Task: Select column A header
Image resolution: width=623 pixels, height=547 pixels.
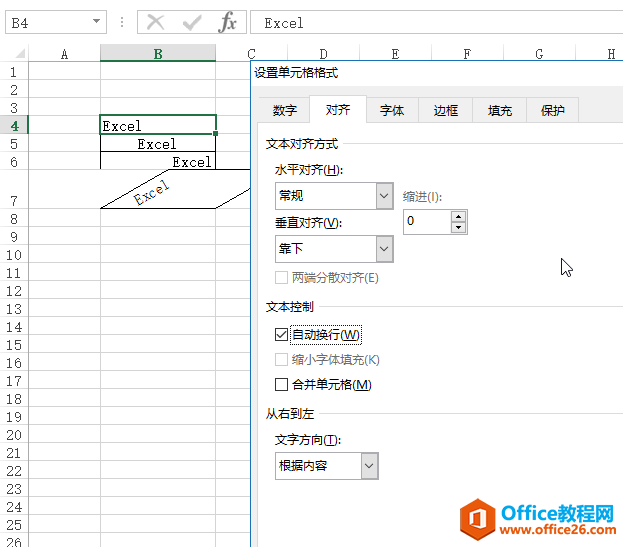Action: 64,54
